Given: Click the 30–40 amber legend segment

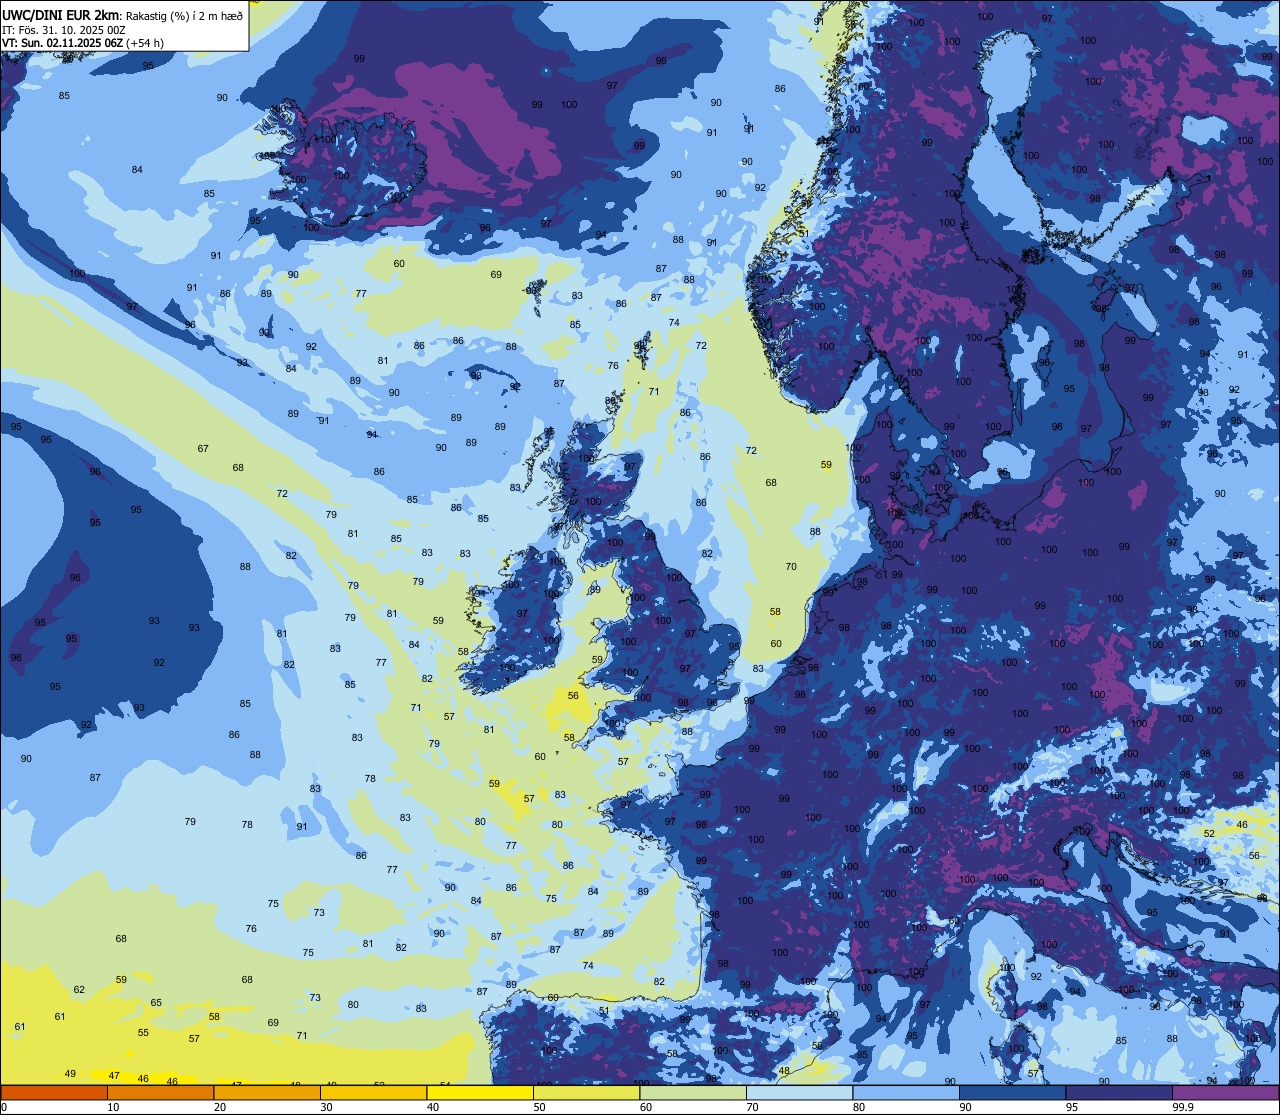Looking at the screenshot, I should click(373, 1092).
